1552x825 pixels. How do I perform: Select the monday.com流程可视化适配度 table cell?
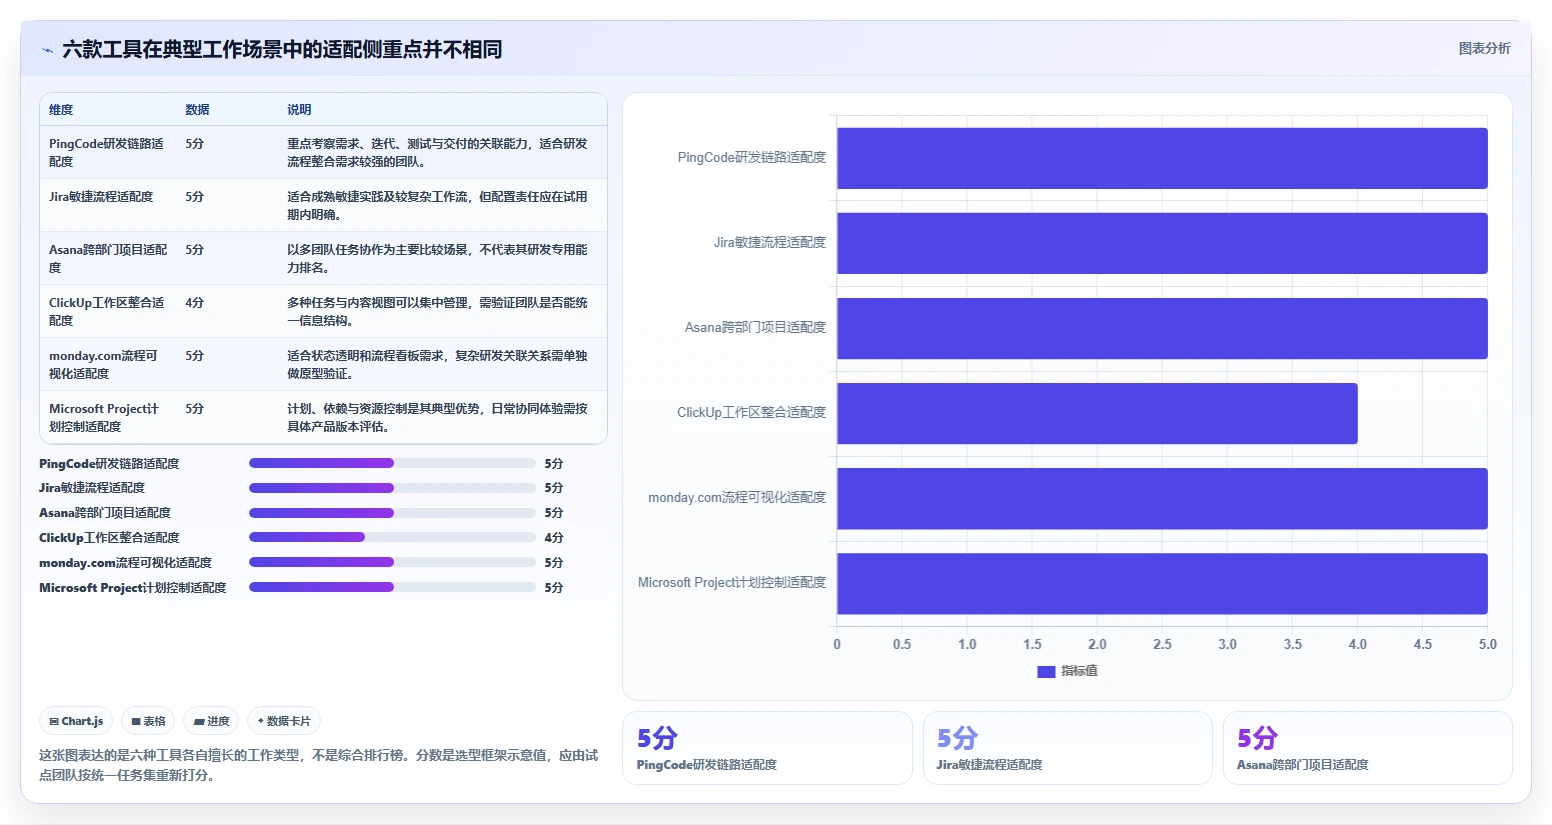108,364
